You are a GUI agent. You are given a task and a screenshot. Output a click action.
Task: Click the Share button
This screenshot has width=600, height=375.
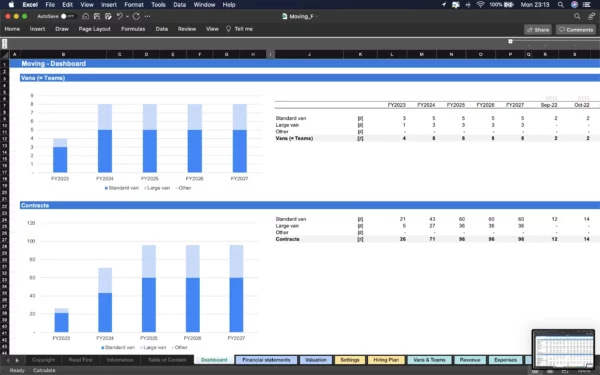coord(538,29)
